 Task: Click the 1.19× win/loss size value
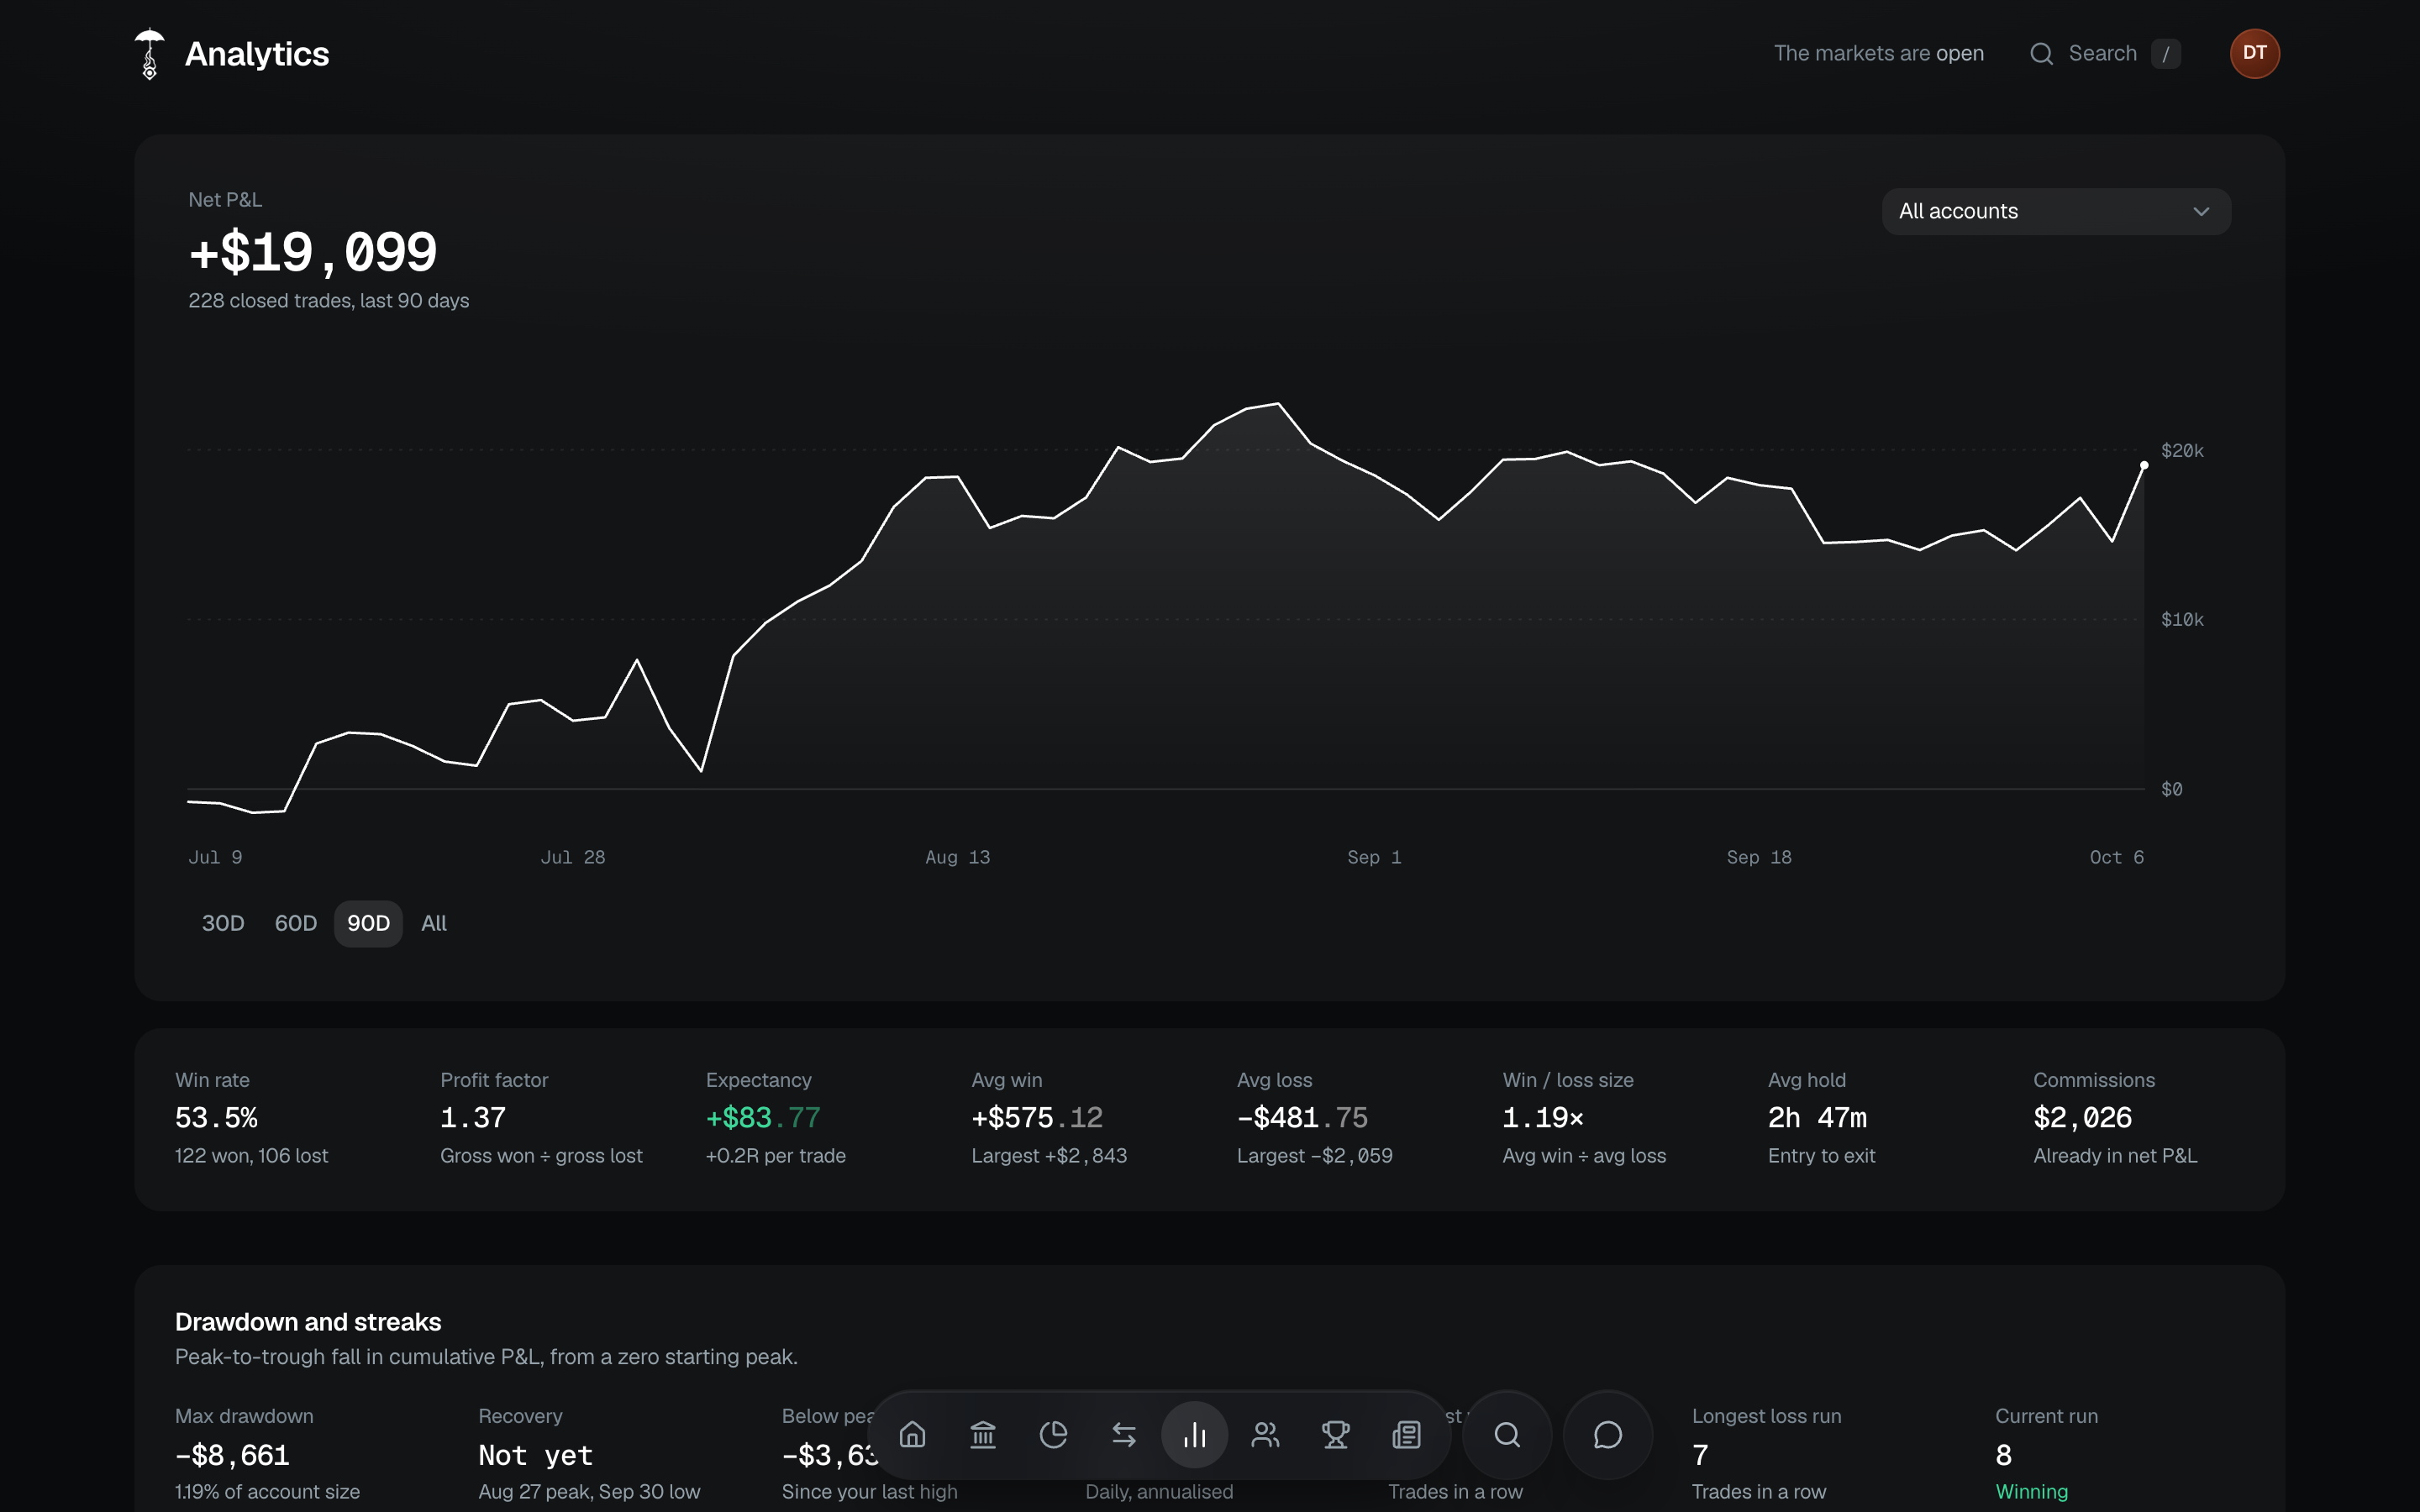(1543, 1118)
